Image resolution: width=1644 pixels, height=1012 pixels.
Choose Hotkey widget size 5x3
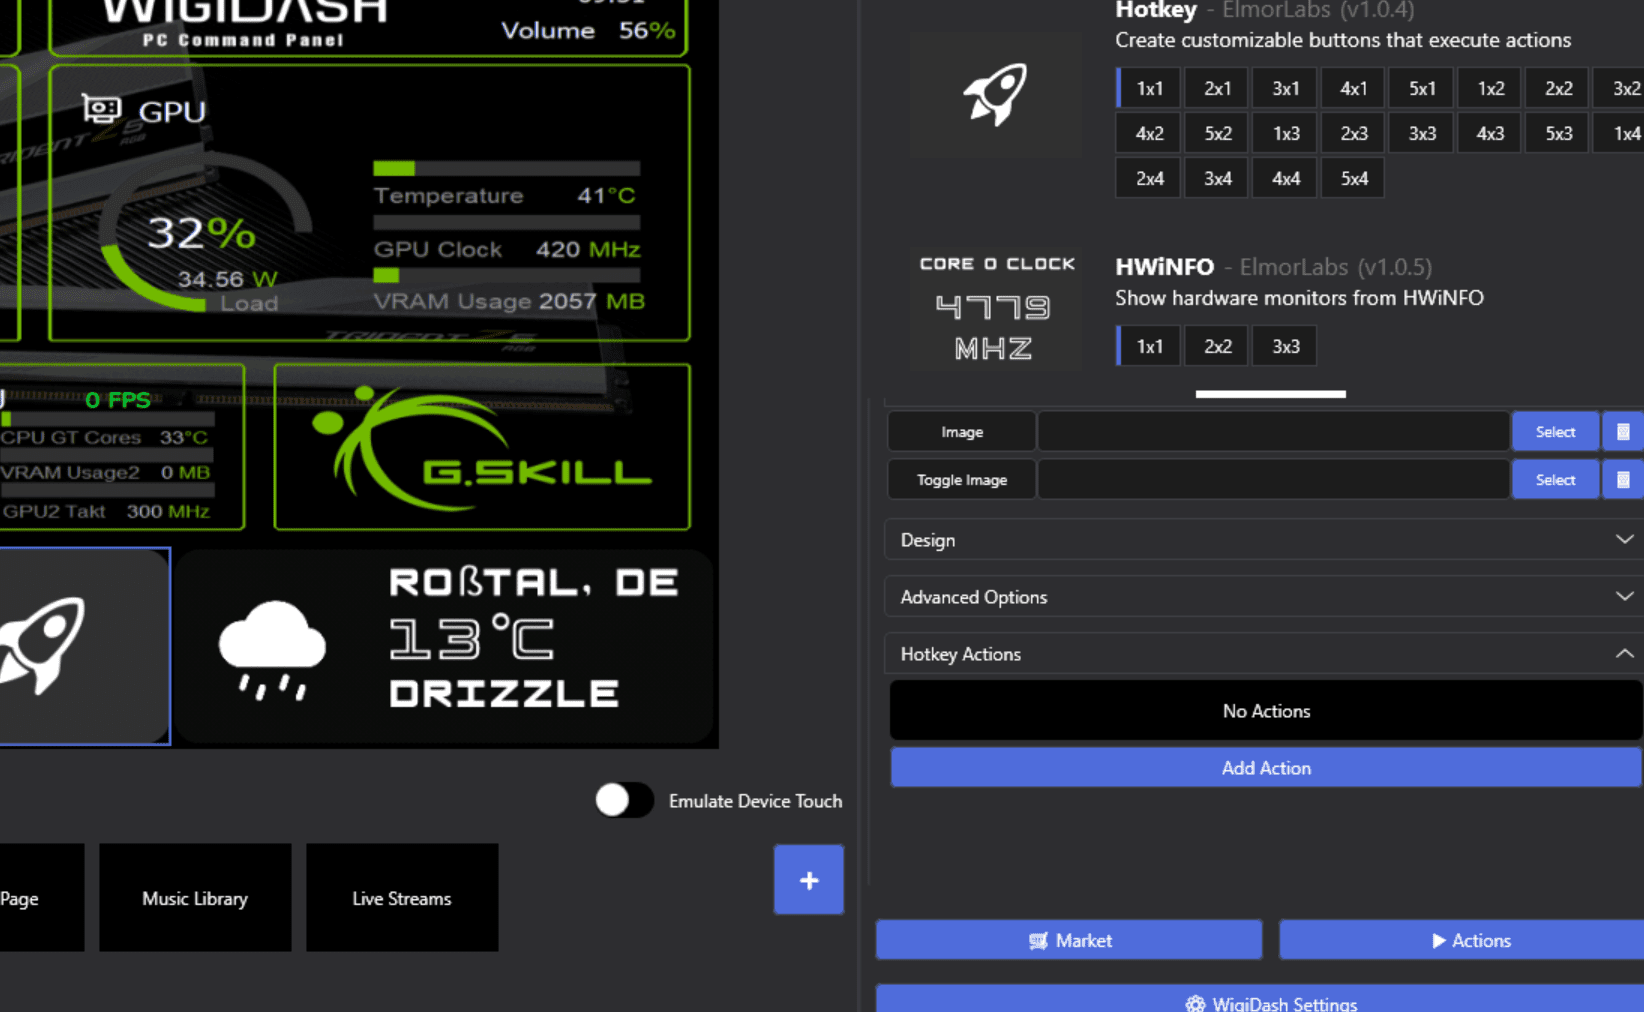point(1558,133)
